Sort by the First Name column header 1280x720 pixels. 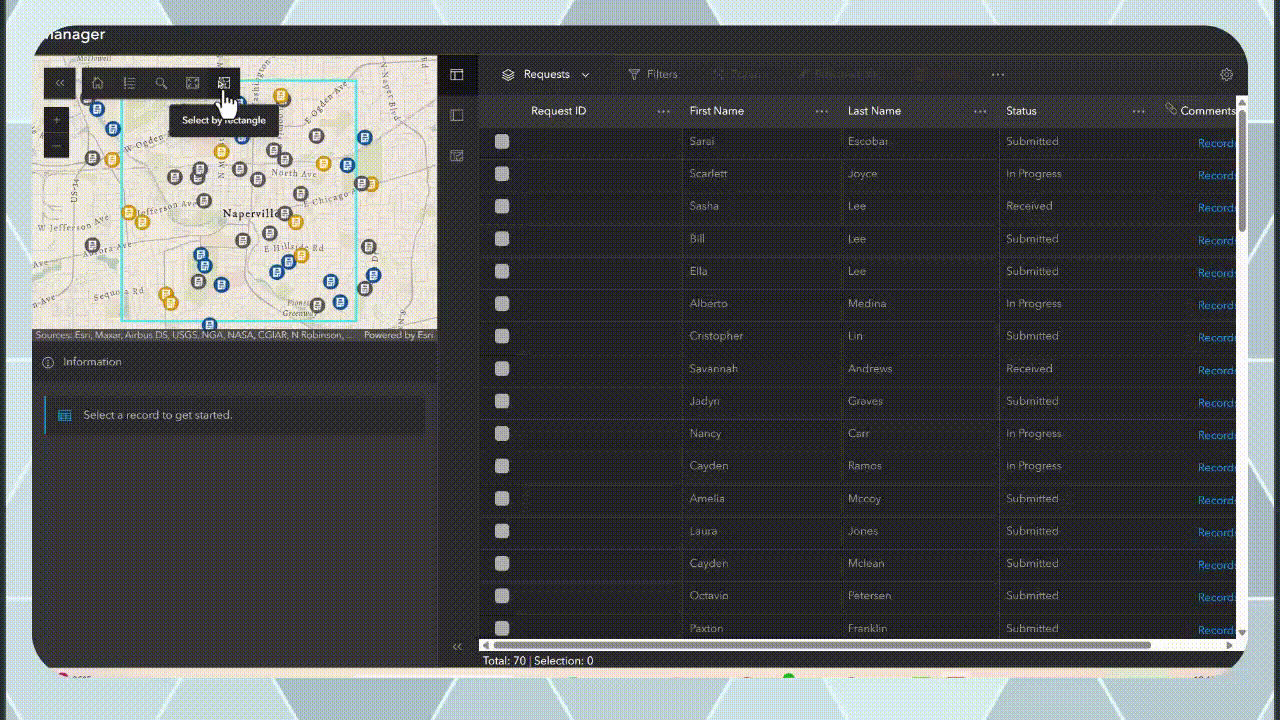click(717, 111)
